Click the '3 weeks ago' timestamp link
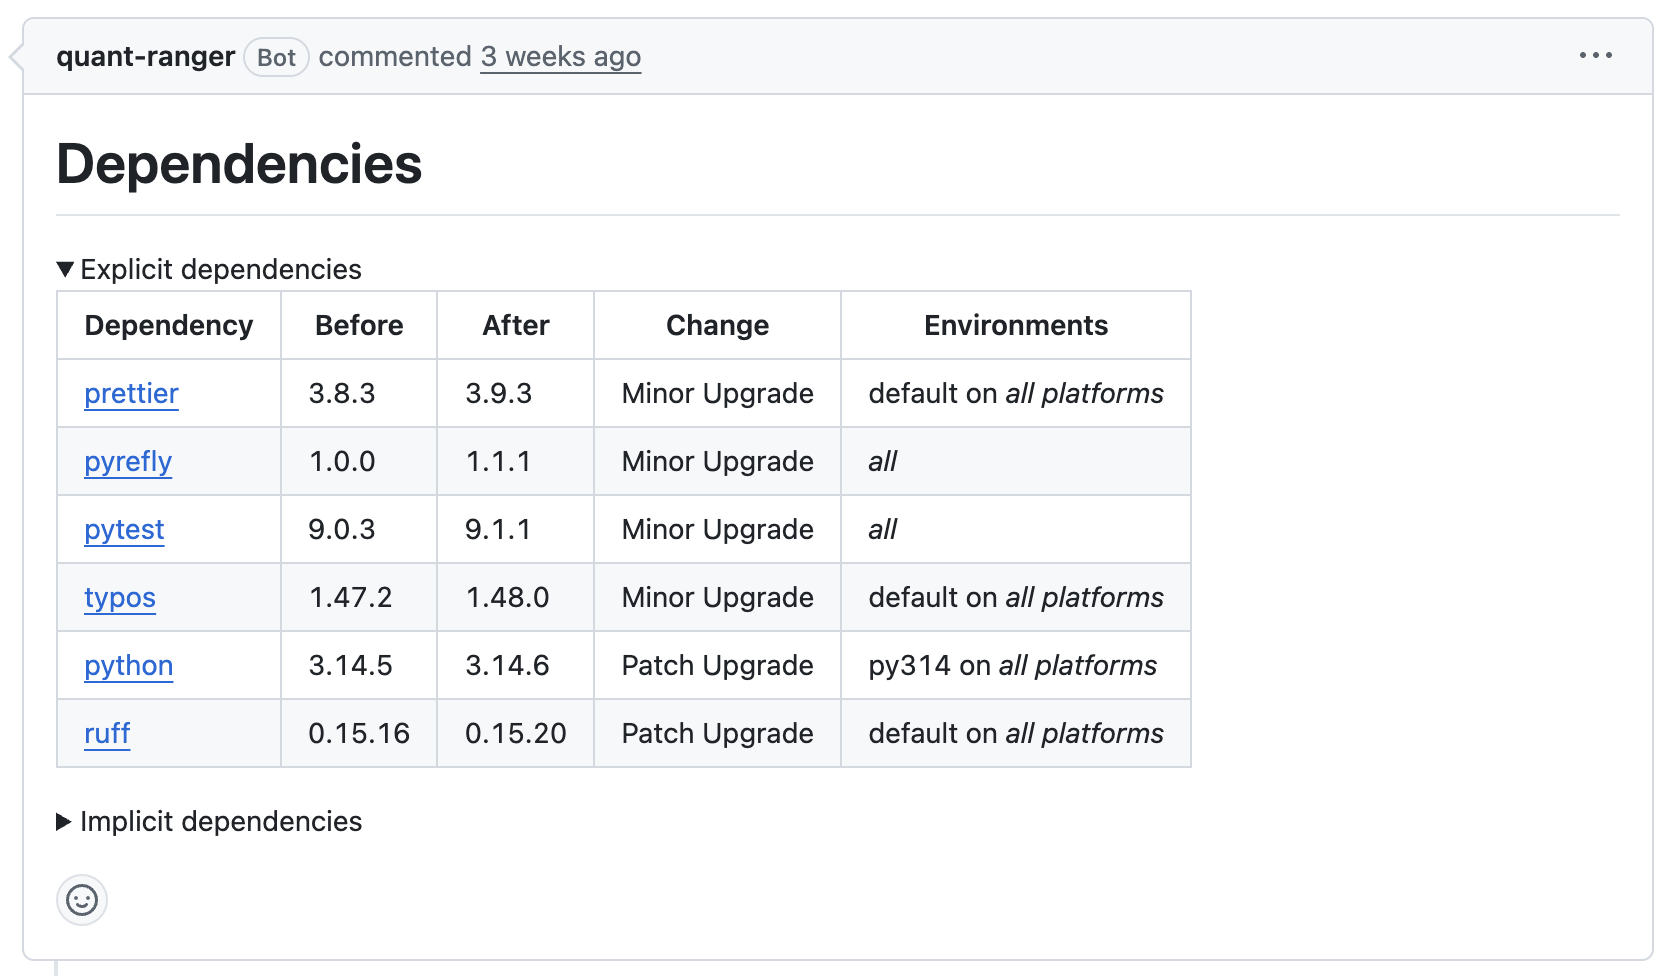The height and width of the screenshot is (976, 1668). point(561,57)
